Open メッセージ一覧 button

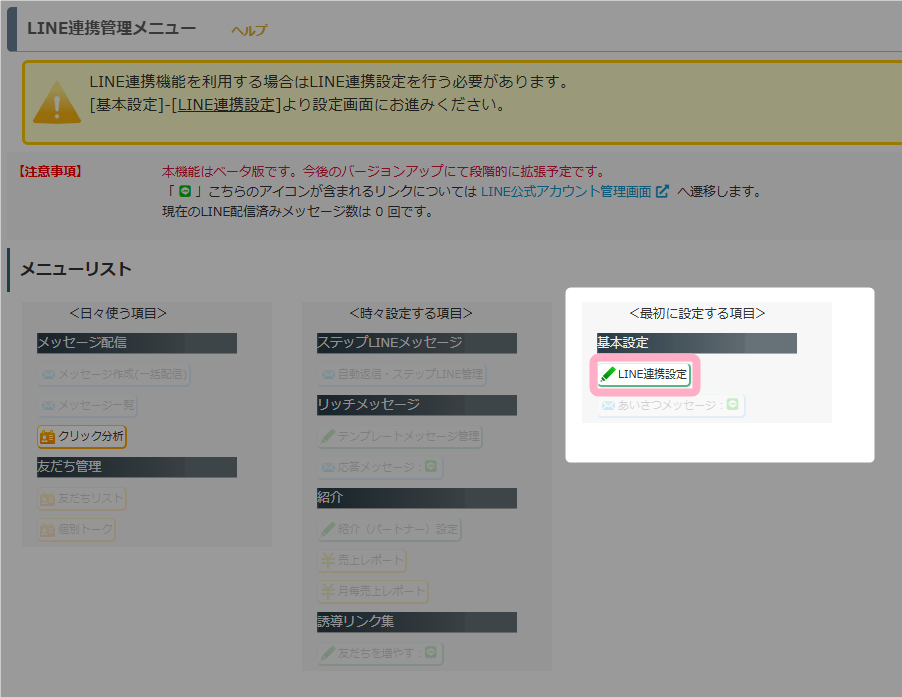(x=87, y=405)
